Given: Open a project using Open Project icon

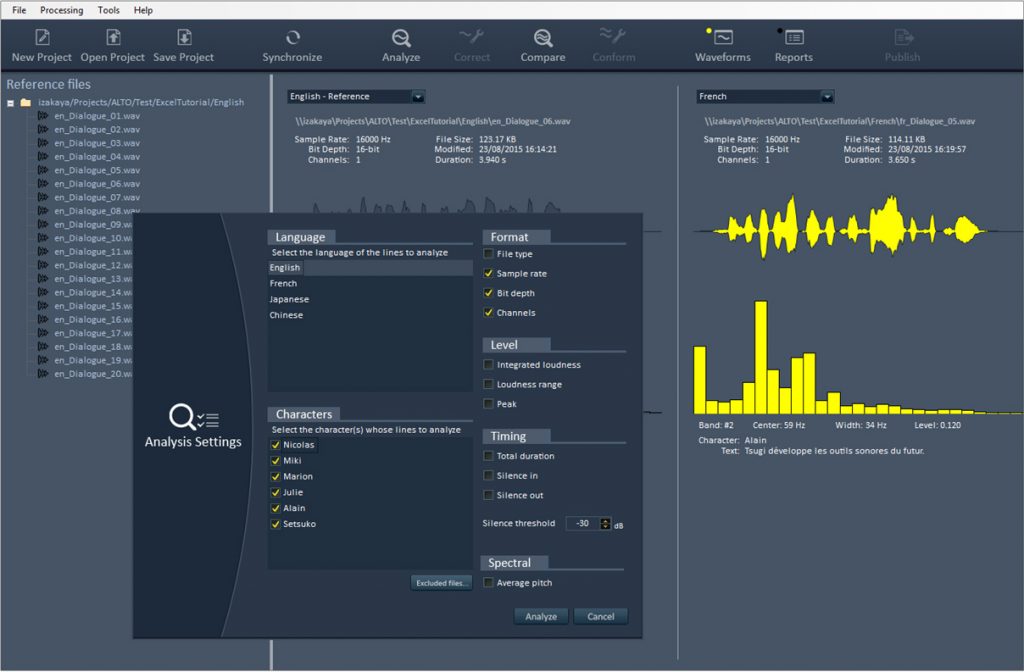Looking at the screenshot, I should pyautogui.click(x=113, y=38).
